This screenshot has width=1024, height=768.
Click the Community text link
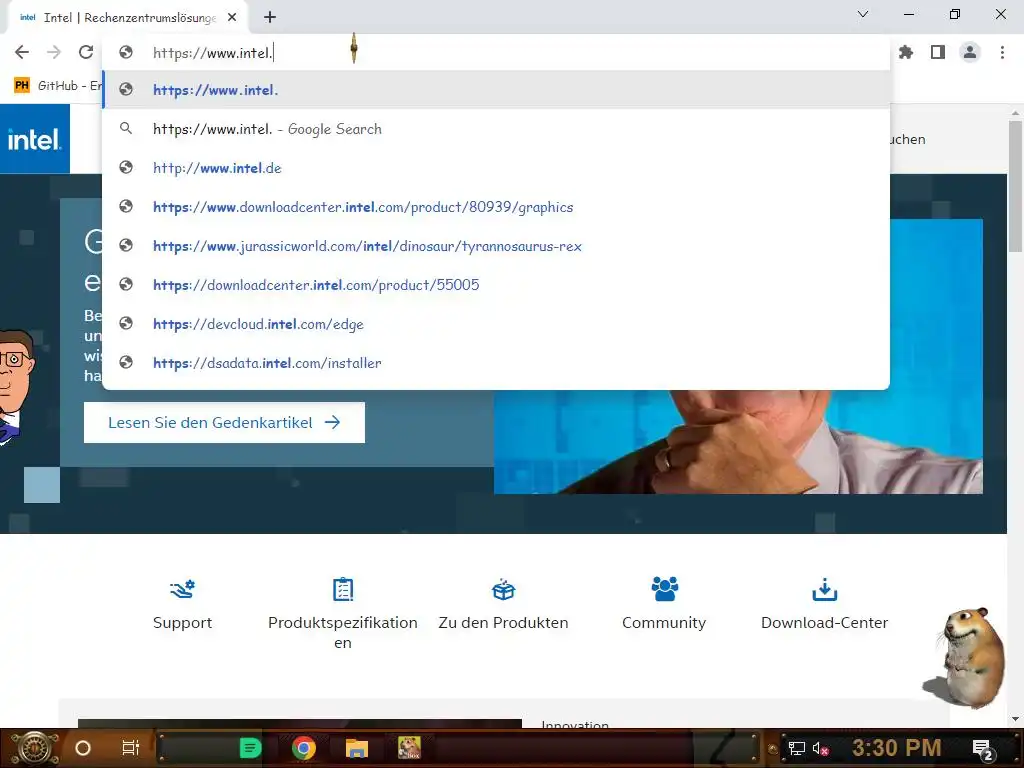click(664, 623)
